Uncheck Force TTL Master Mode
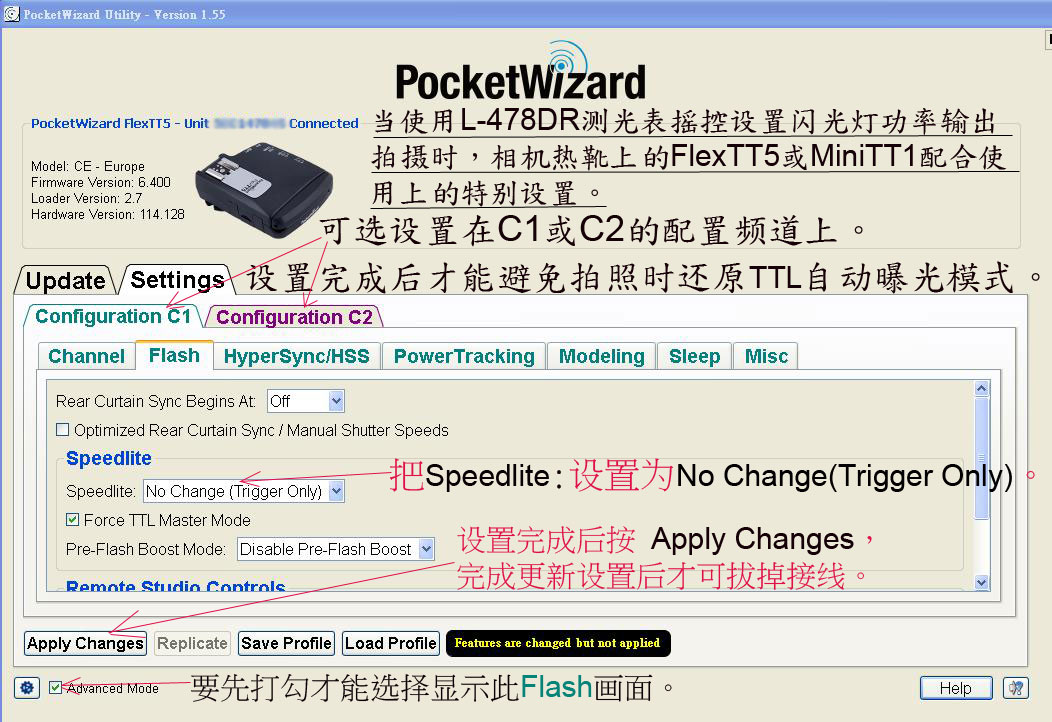Image resolution: width=1052 pixels, height=722 pixels. [x=72, y=519]
